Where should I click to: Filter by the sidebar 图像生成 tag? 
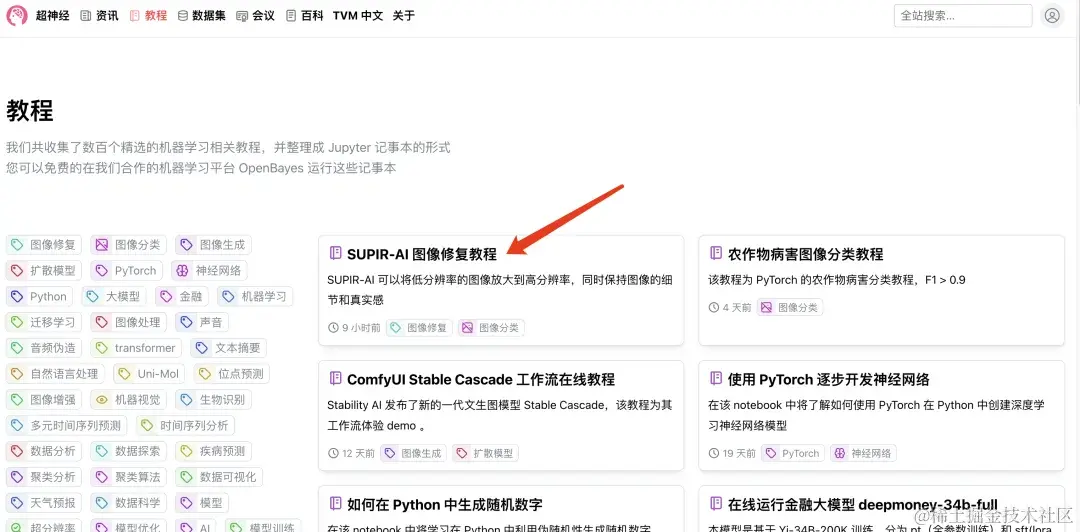tap(214, 245)
